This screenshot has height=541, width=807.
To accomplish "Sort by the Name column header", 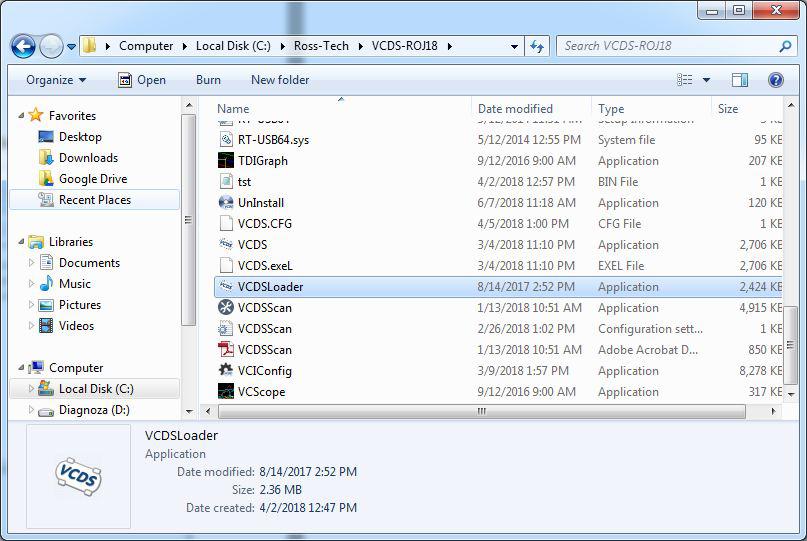I will tap(233, 109).
